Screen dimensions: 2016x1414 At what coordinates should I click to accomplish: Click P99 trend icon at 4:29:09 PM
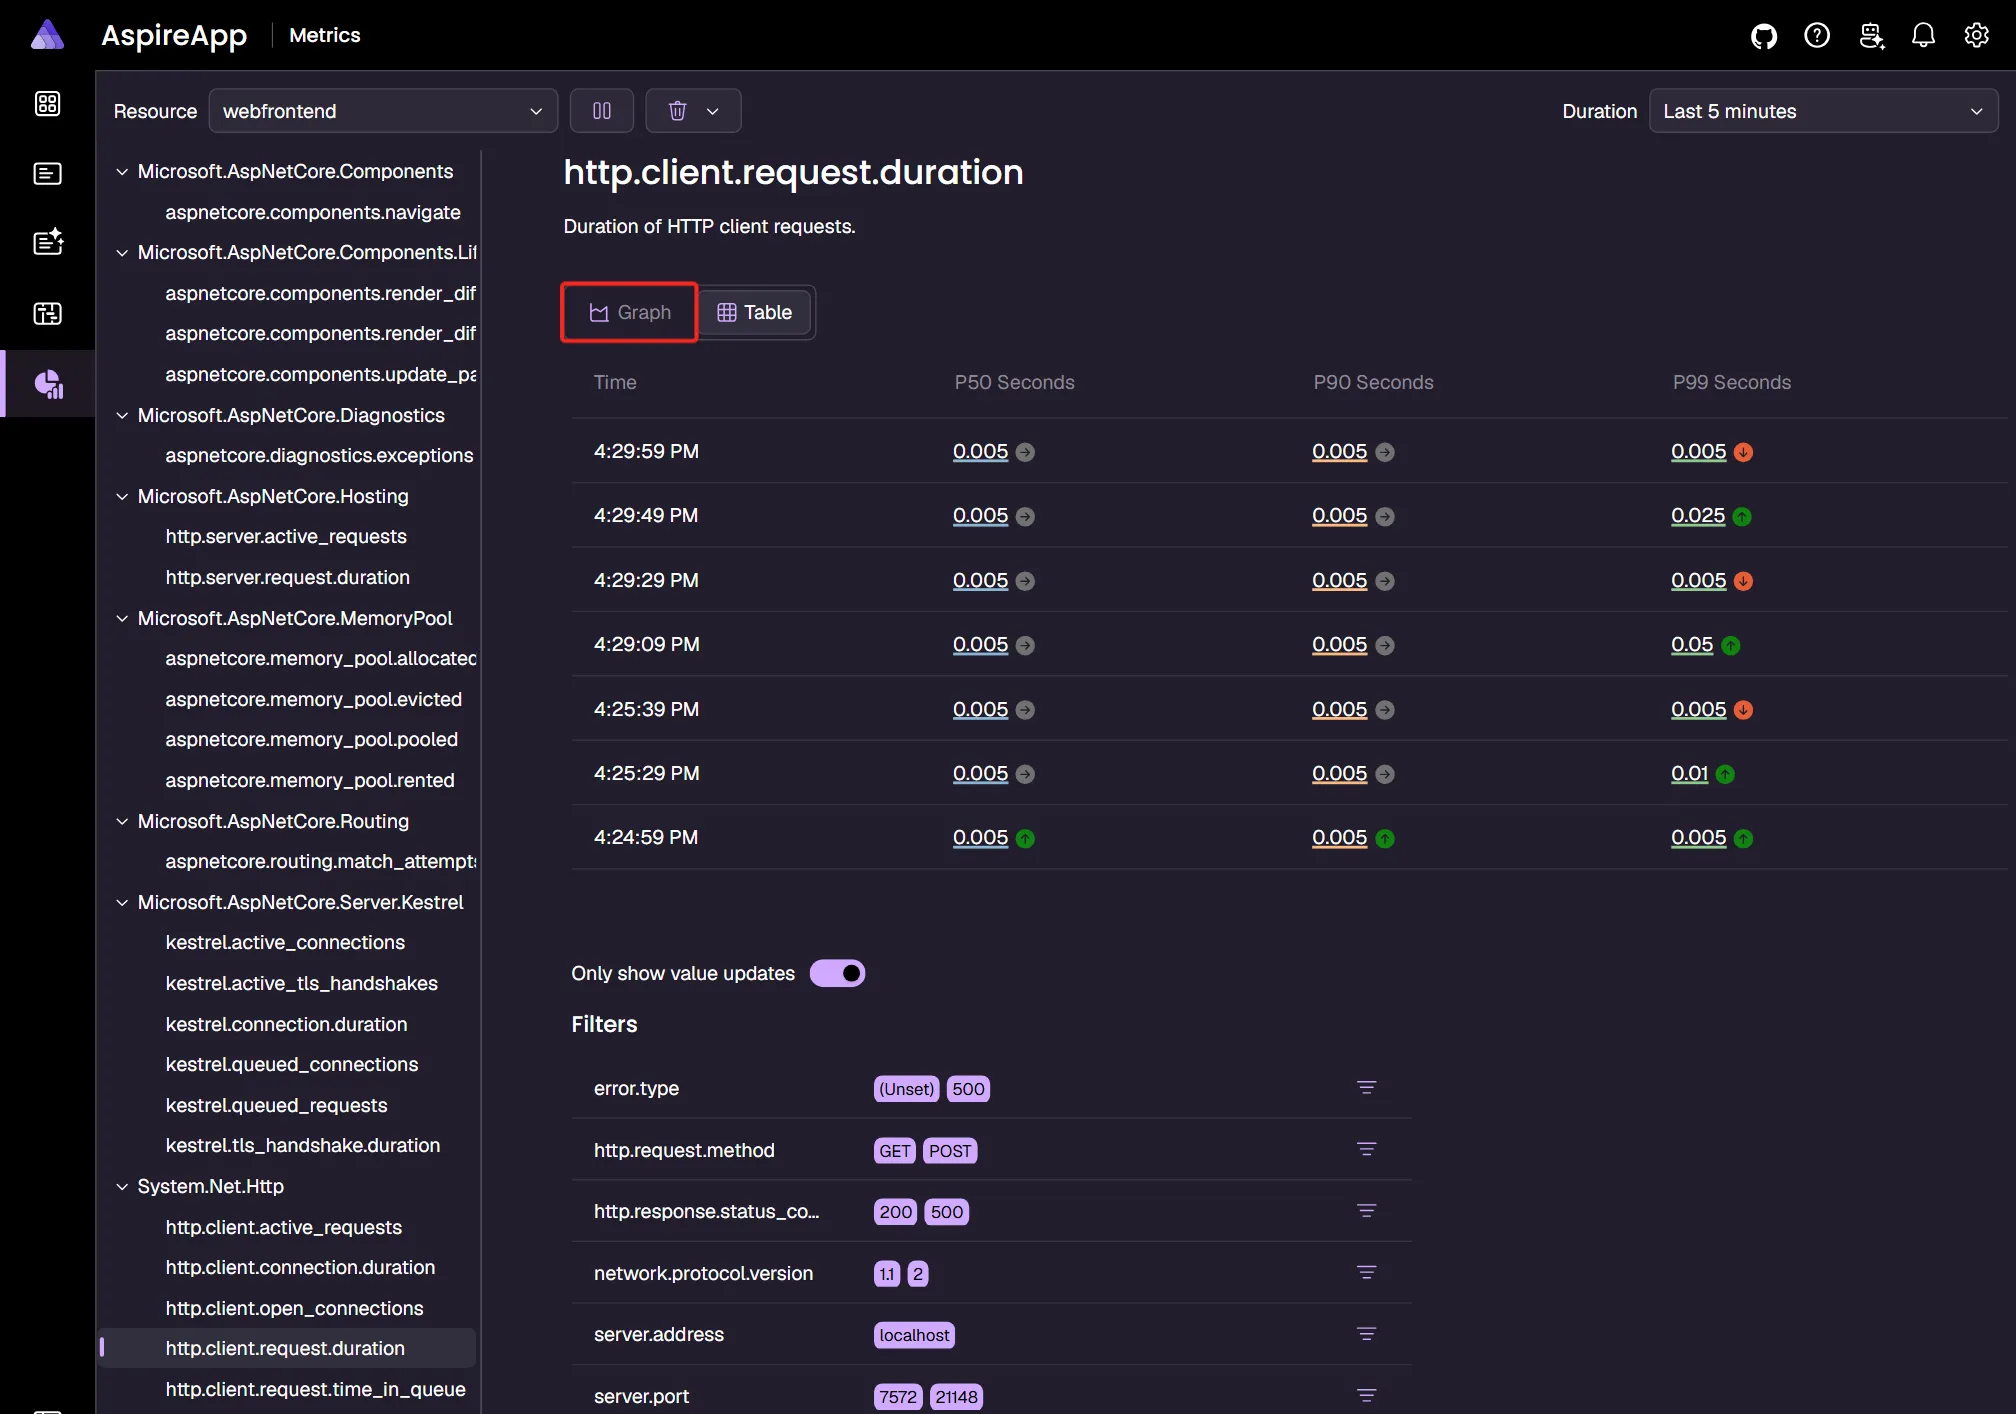point(1731,646)
